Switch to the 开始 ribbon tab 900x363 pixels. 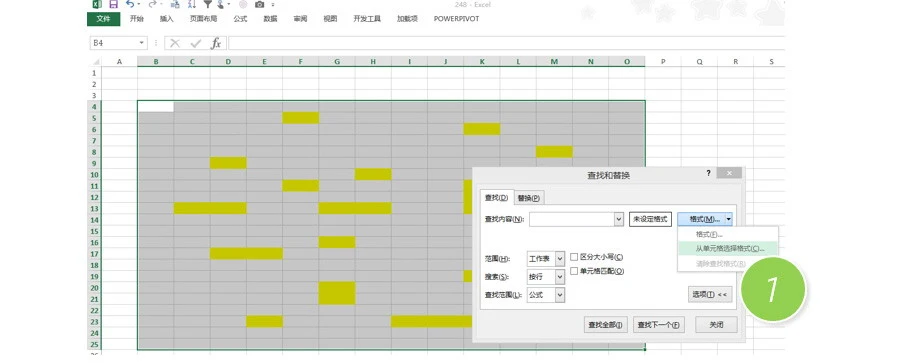[x=137, y=19]
